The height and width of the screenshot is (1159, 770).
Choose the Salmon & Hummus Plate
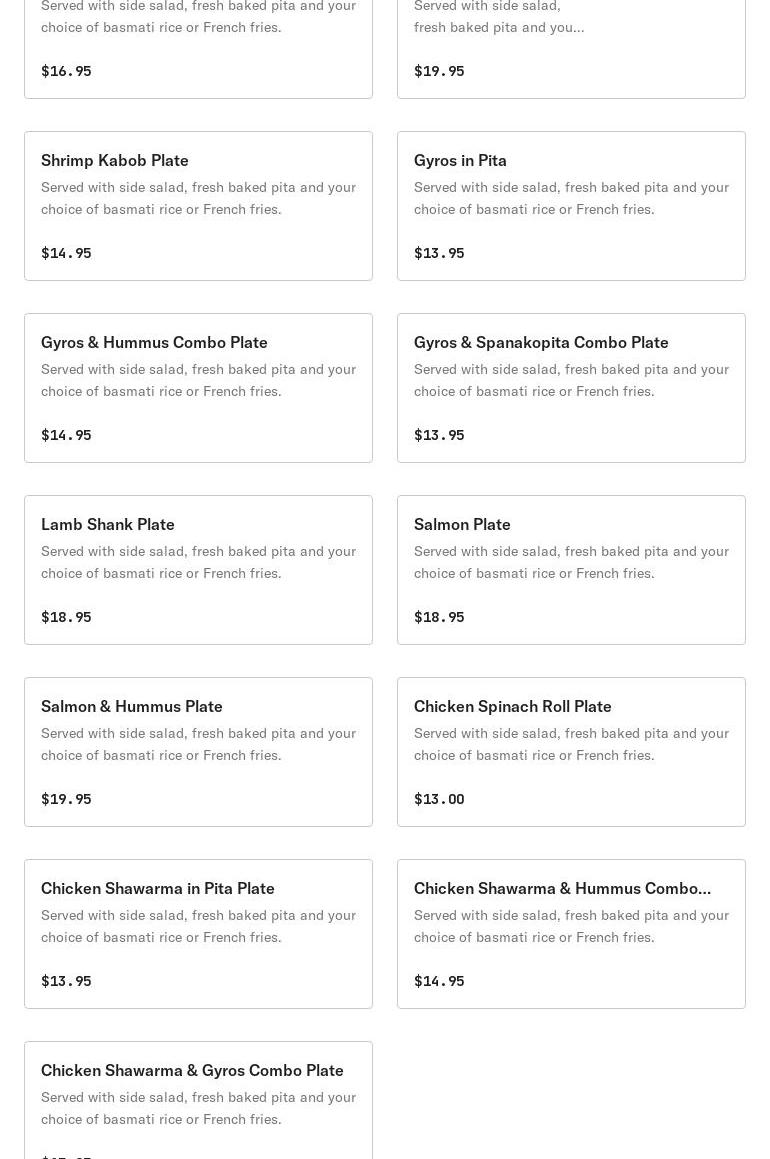click(x=198, y=752)
